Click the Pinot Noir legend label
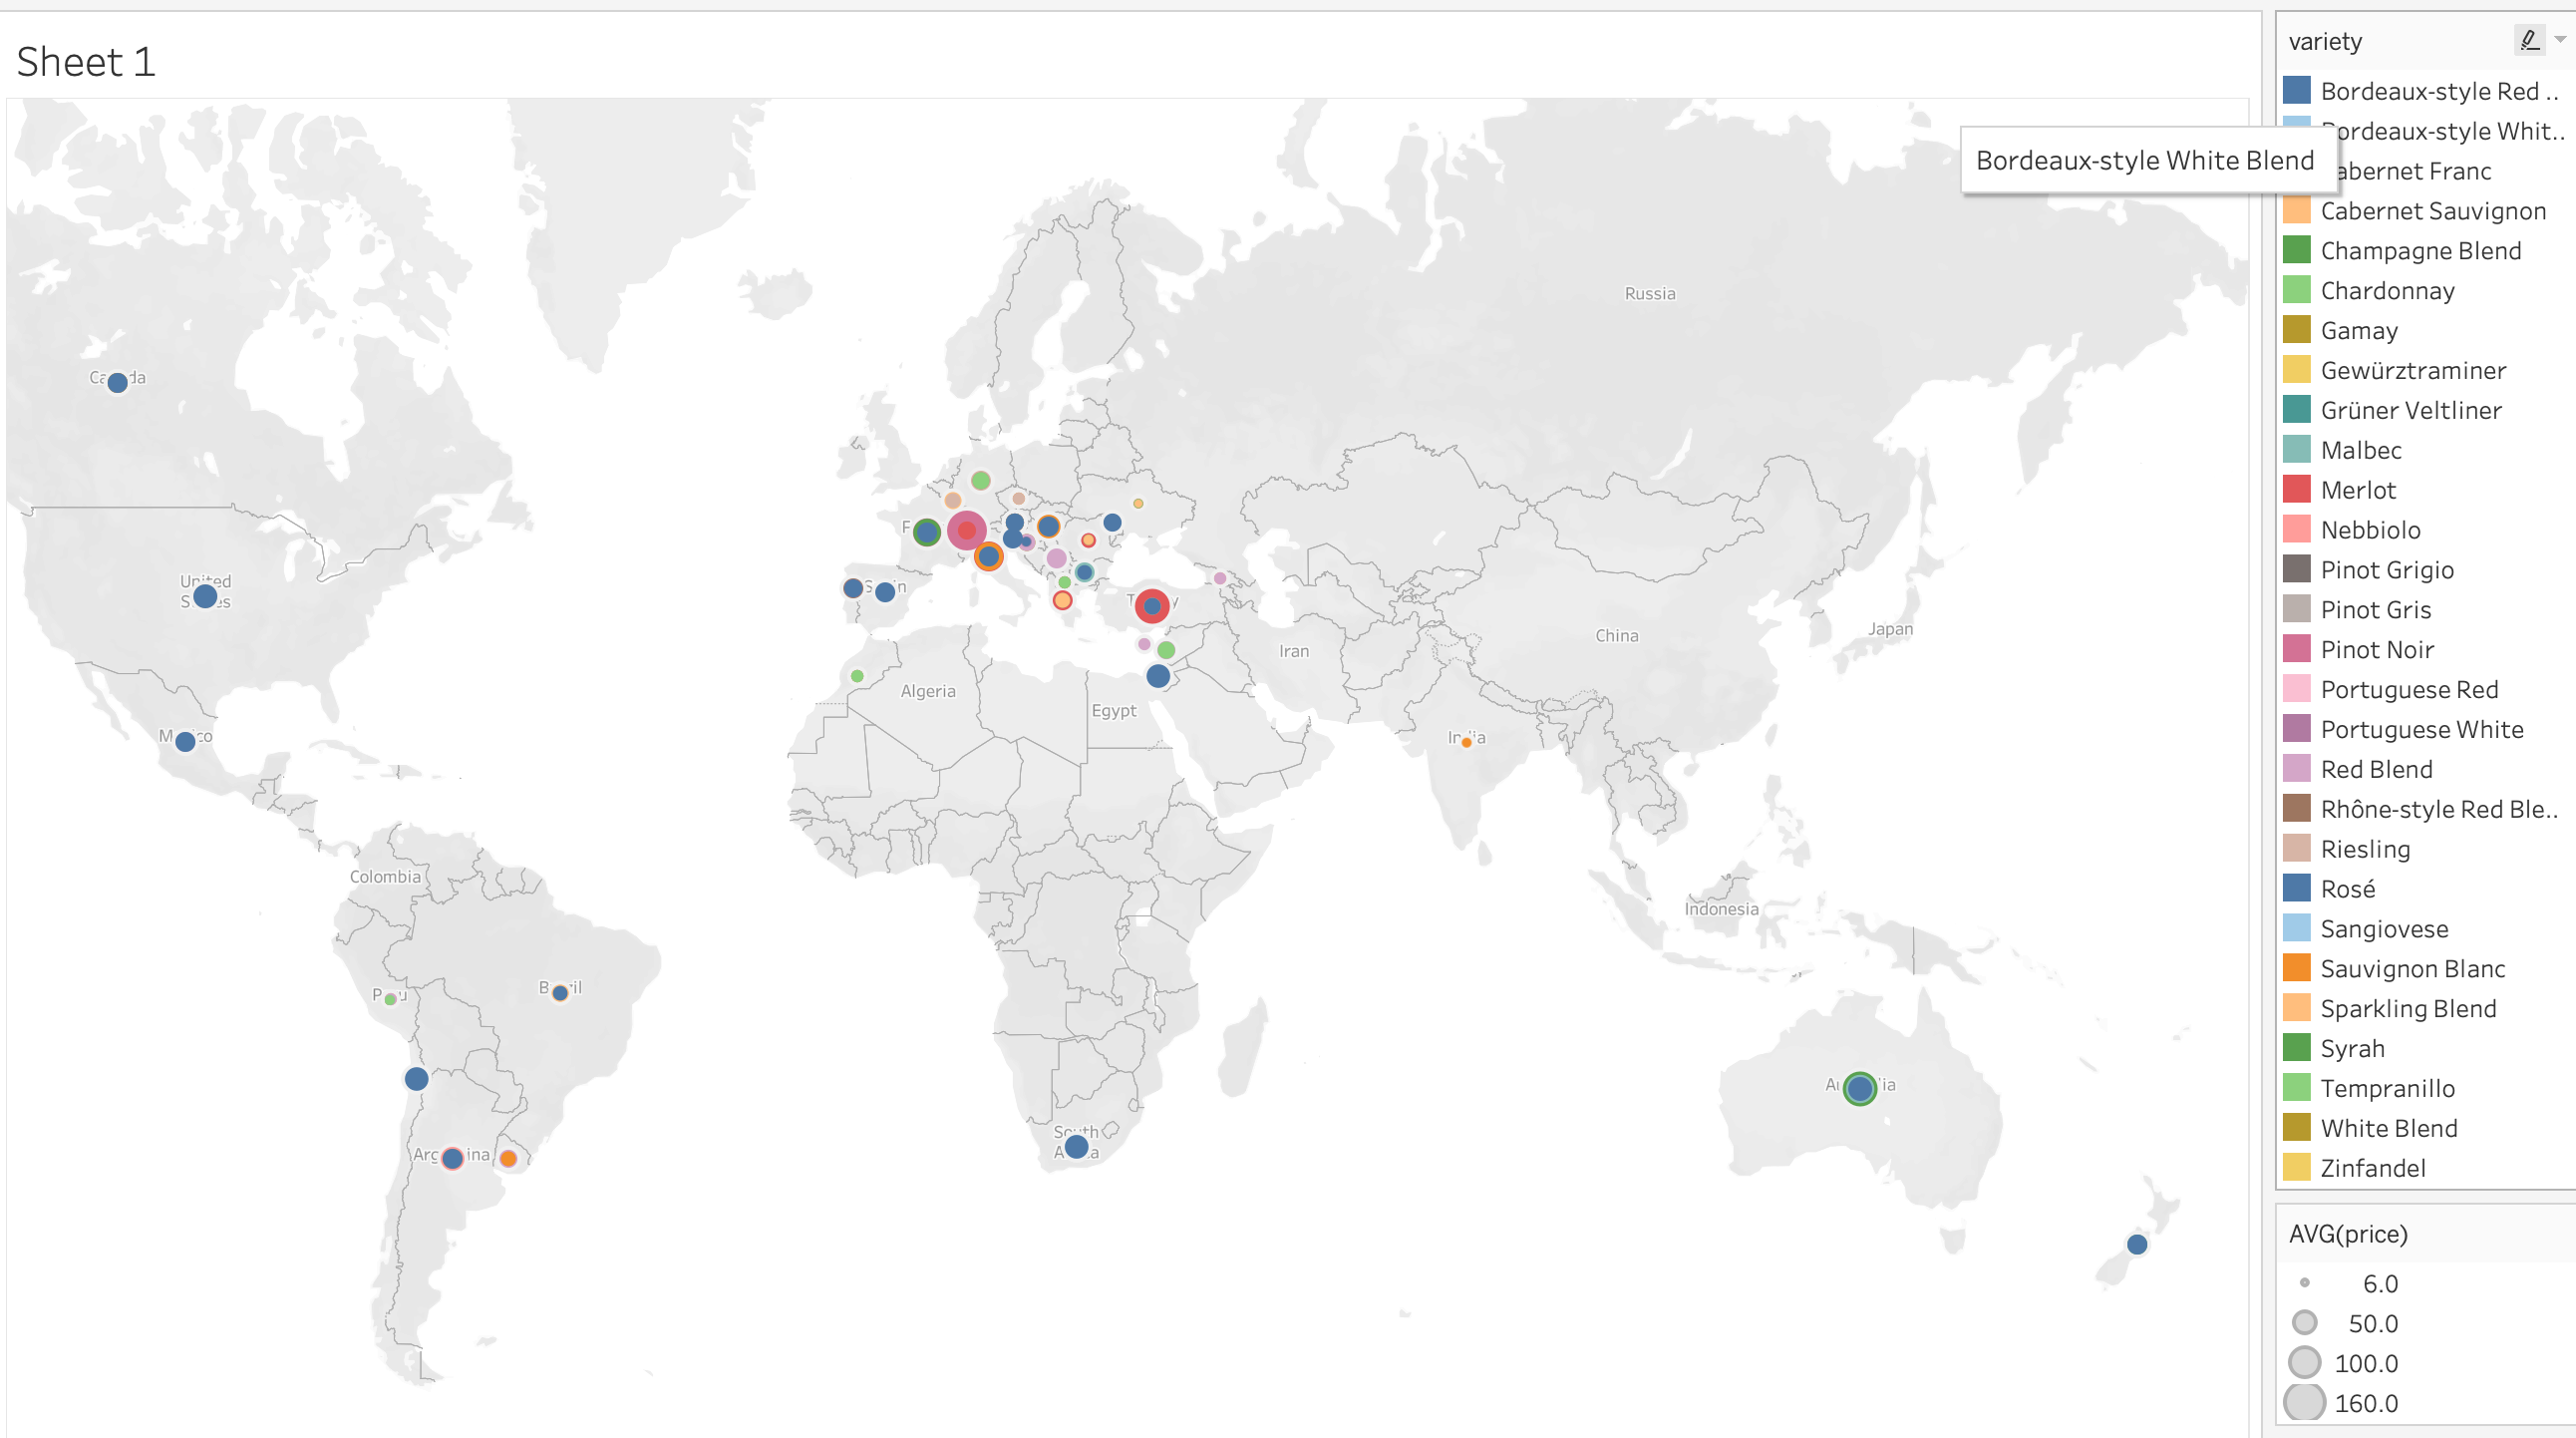The width and height of the screenshot is (2576, 1438). coord(2377,650)
